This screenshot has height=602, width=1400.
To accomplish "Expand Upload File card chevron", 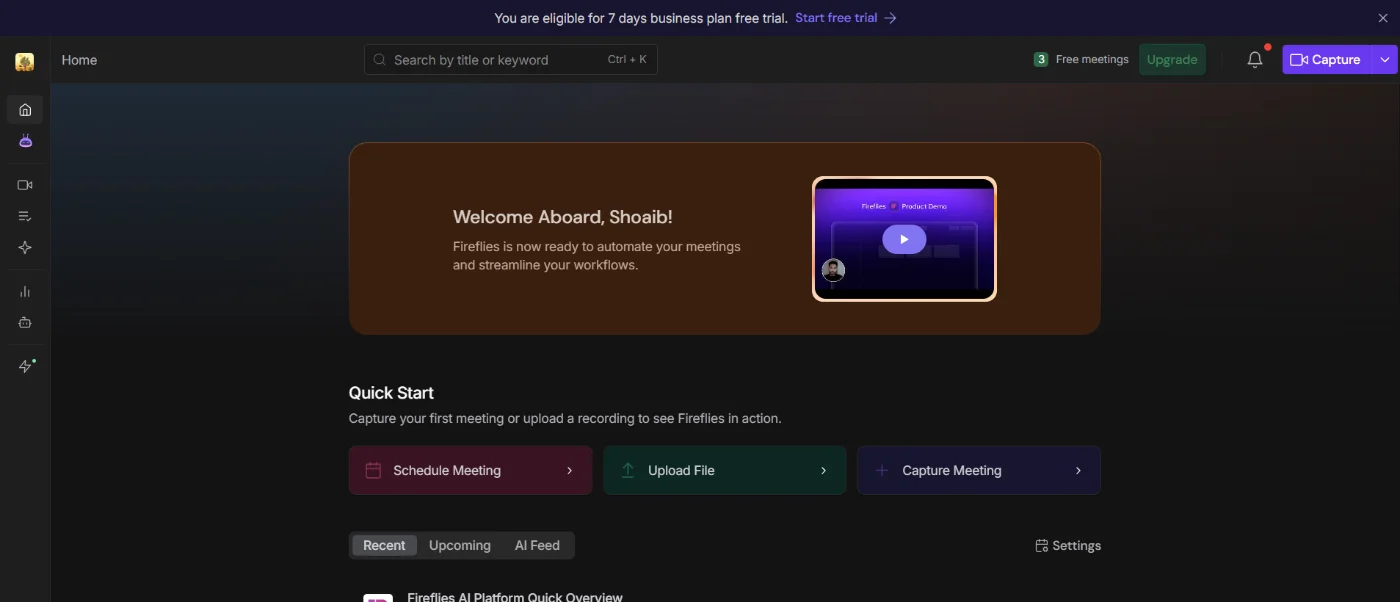I will [x=824, y=471].
